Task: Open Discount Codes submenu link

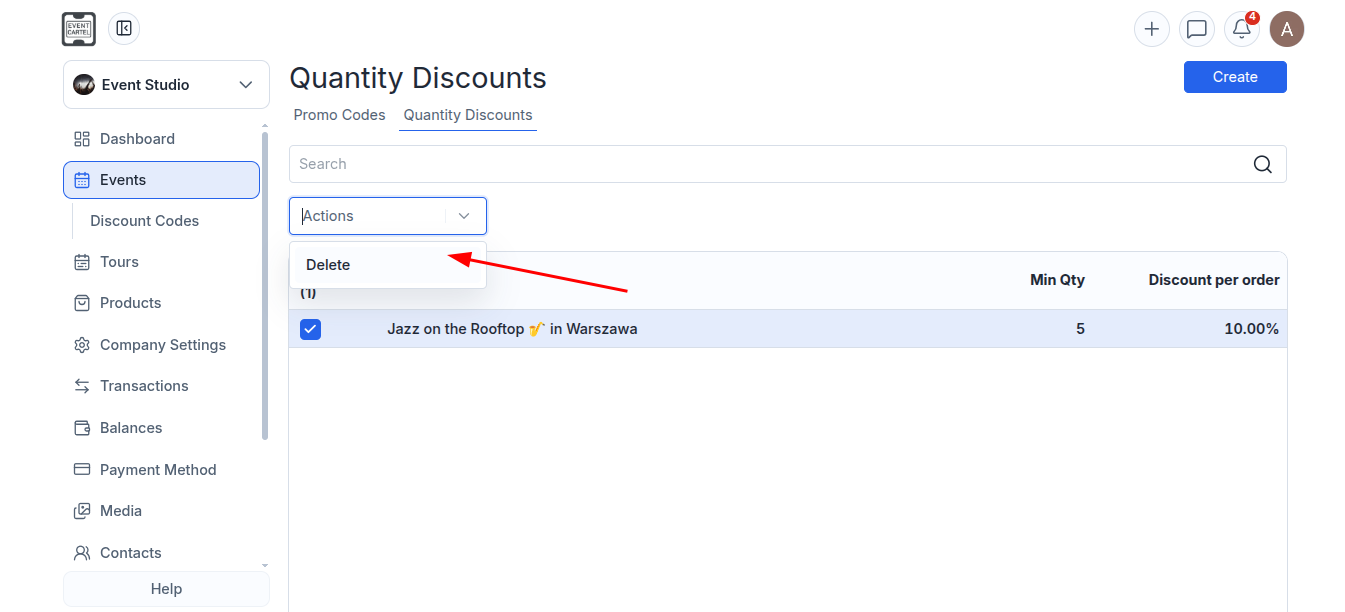Action: (x=144, y=221)
